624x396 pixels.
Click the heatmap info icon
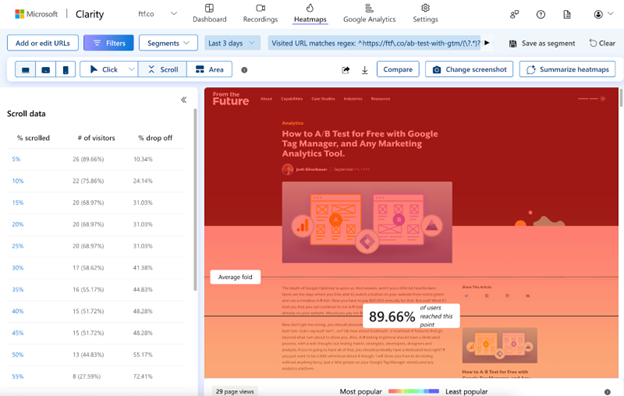(x=244, y=70)
